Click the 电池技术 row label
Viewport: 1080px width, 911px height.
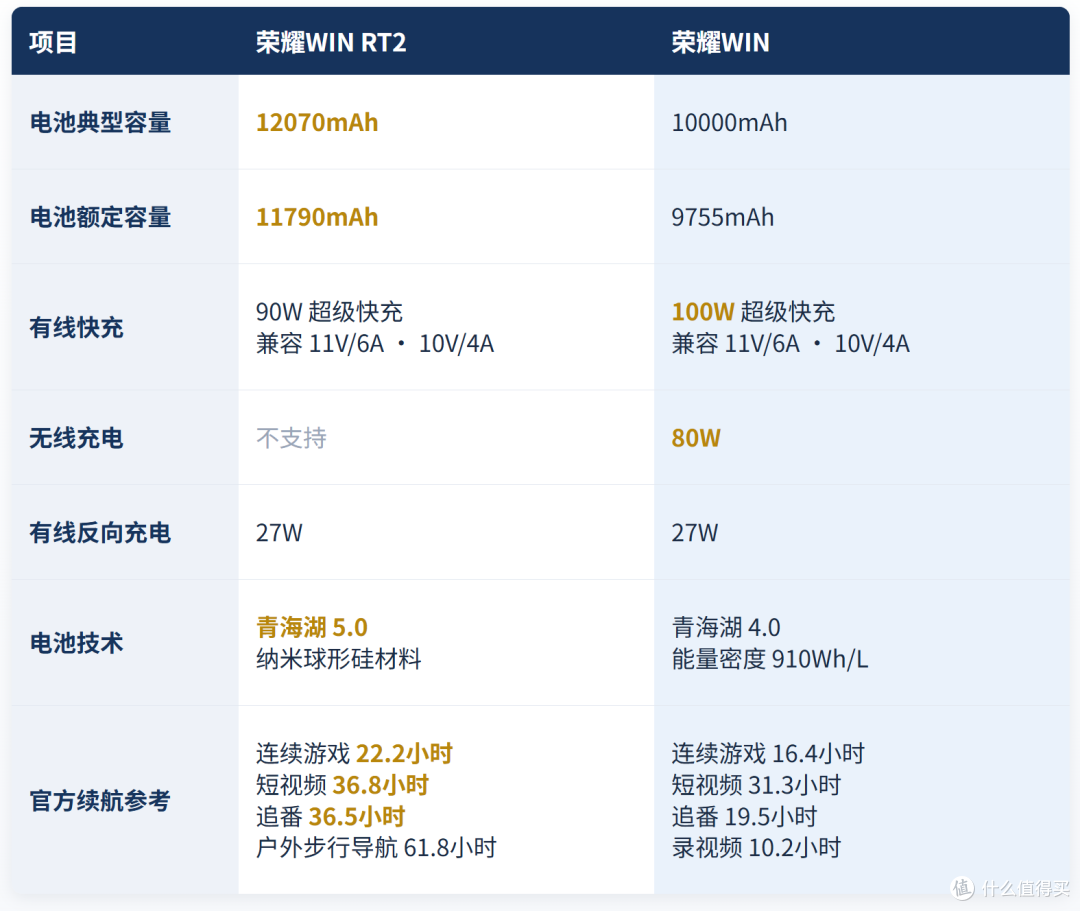[x=76, y=642]
